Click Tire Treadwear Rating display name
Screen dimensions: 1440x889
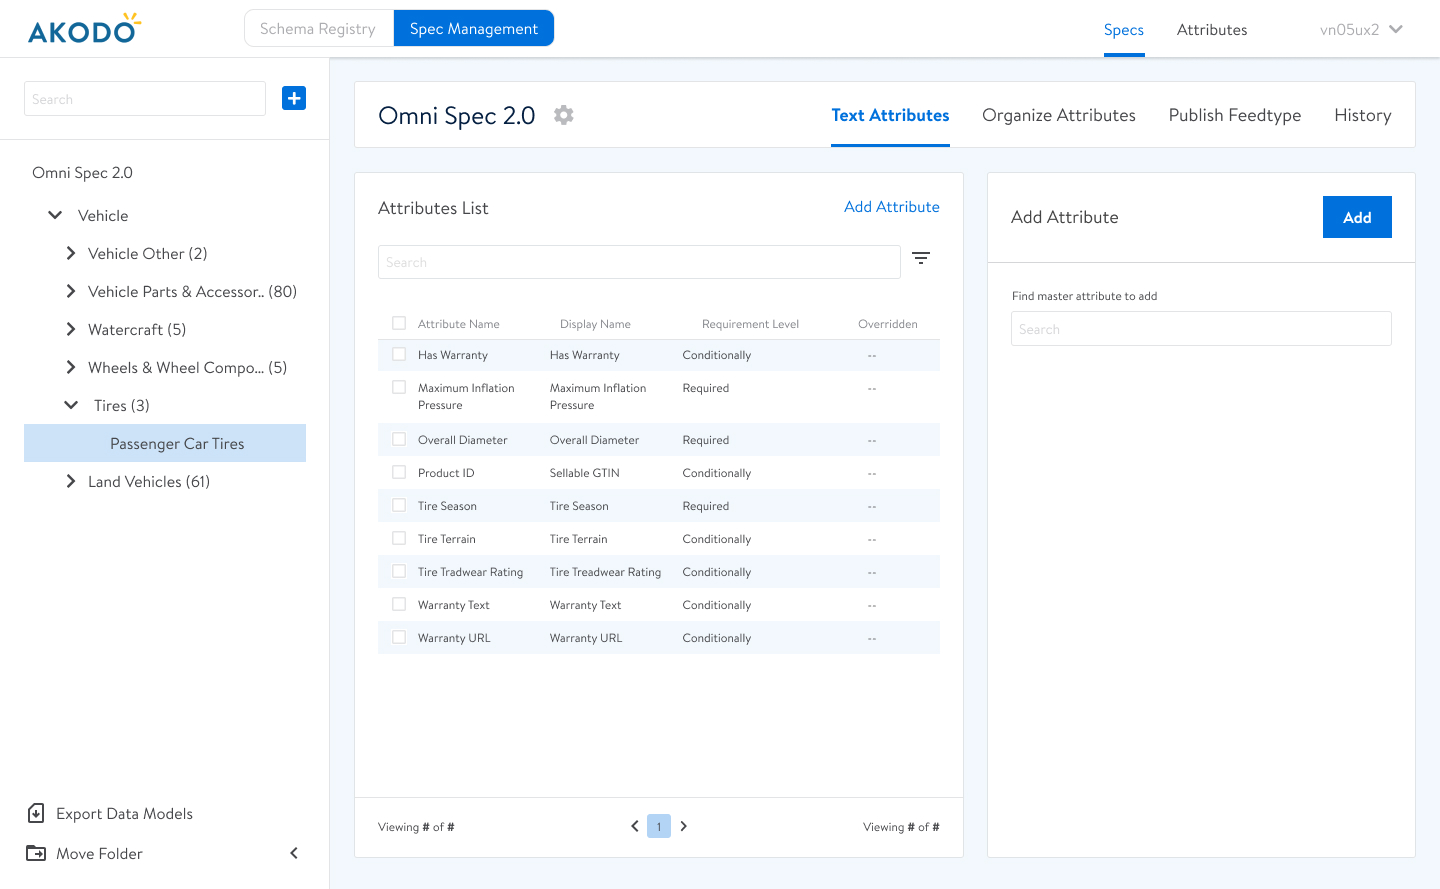coord(605,572)
